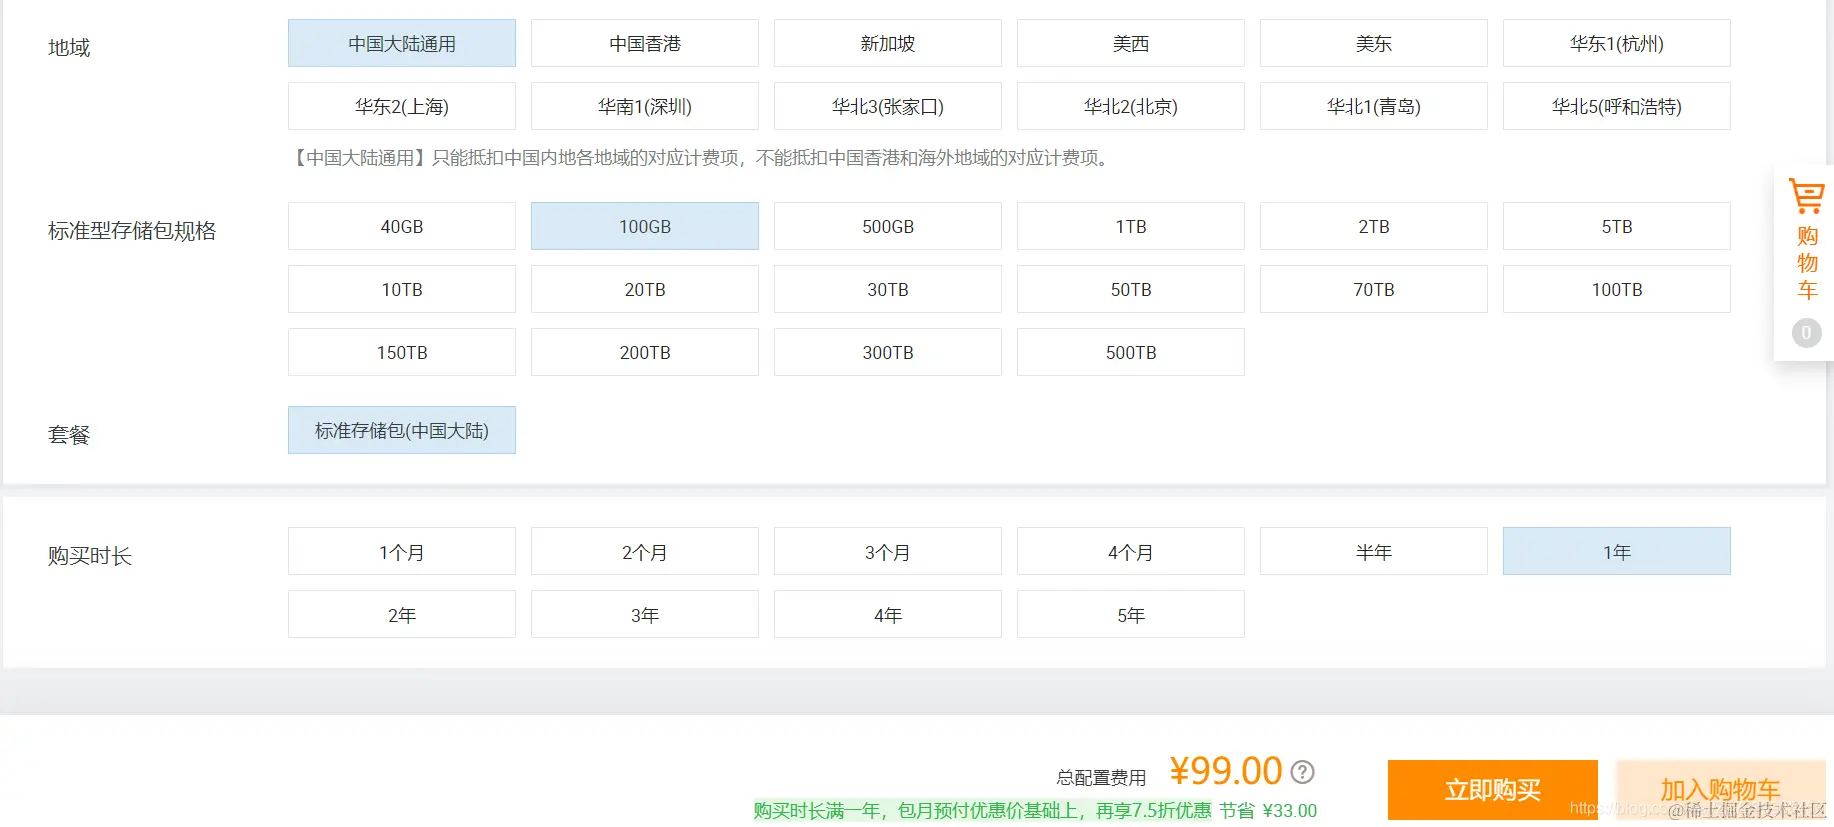Click the price help question mark icon

[x=1302, y=772]
